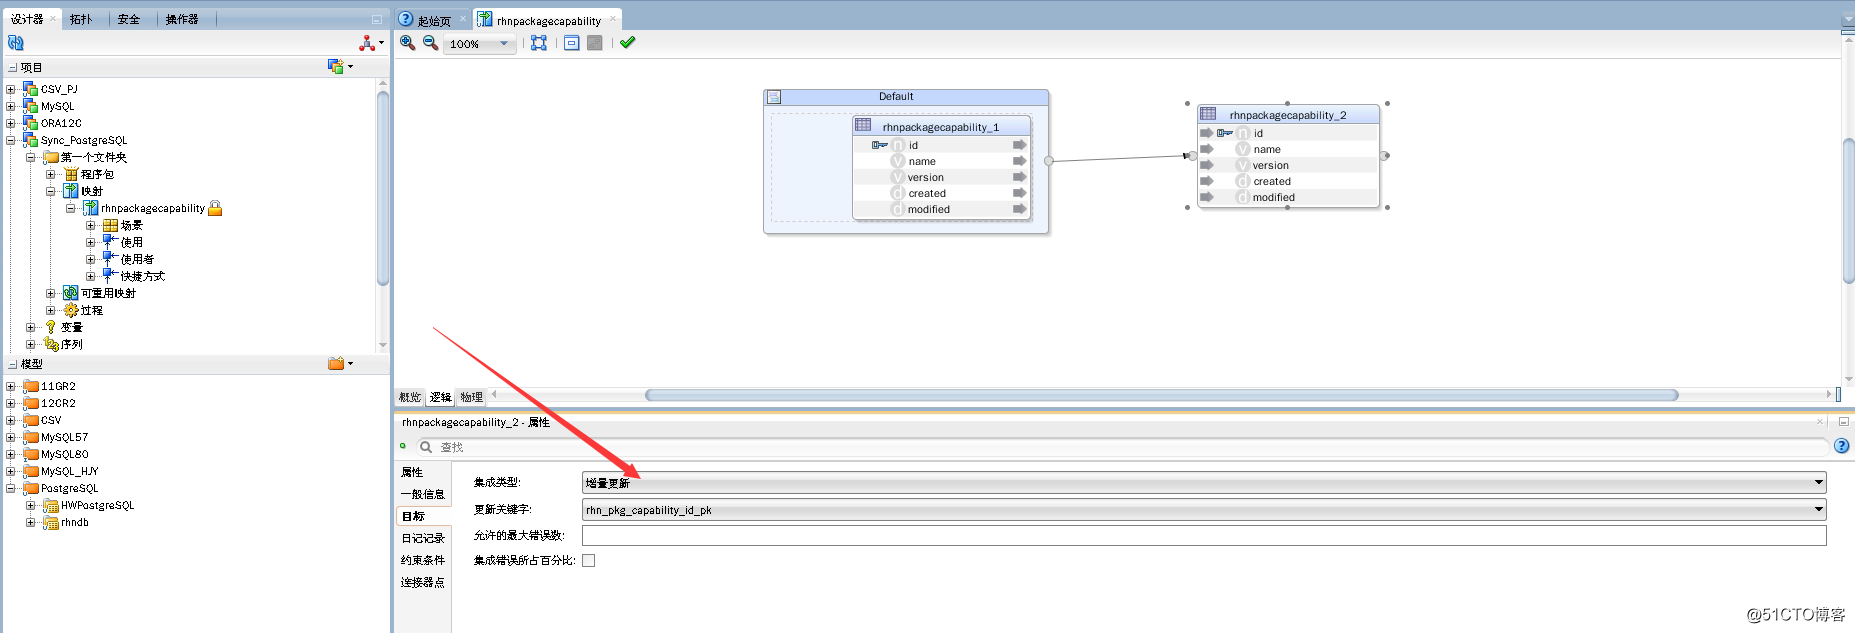This screenshot has width=1855, height=633.
Task: Expand the MySQL project node
Action: coord(11,106)
